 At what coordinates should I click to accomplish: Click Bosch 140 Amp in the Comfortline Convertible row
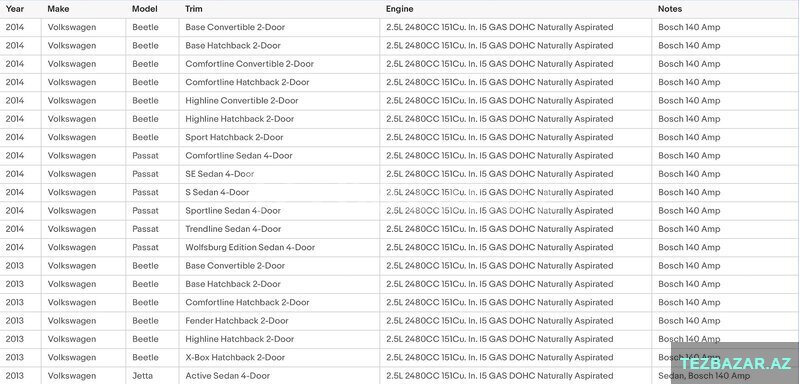point(689,64)
